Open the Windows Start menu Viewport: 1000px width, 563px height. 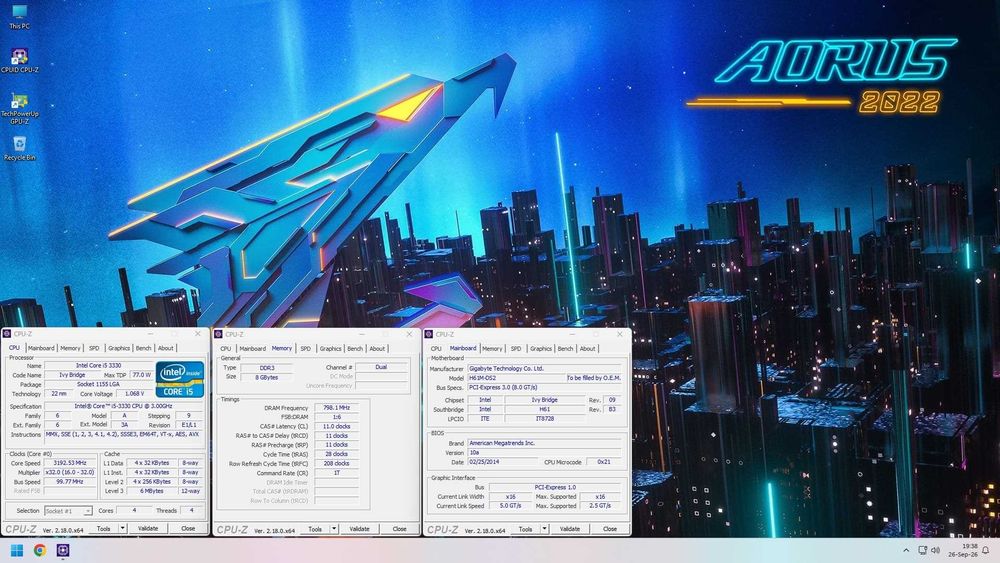17,550
